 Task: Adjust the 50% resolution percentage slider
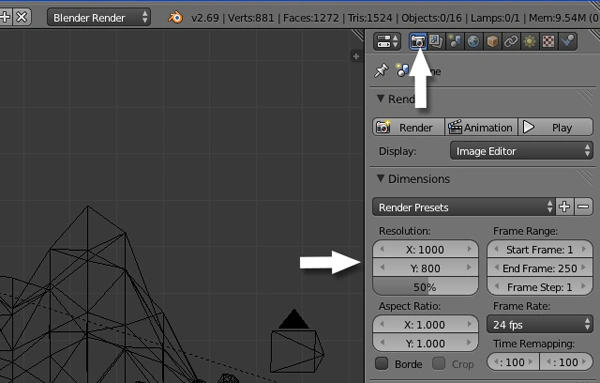point(425,287)
